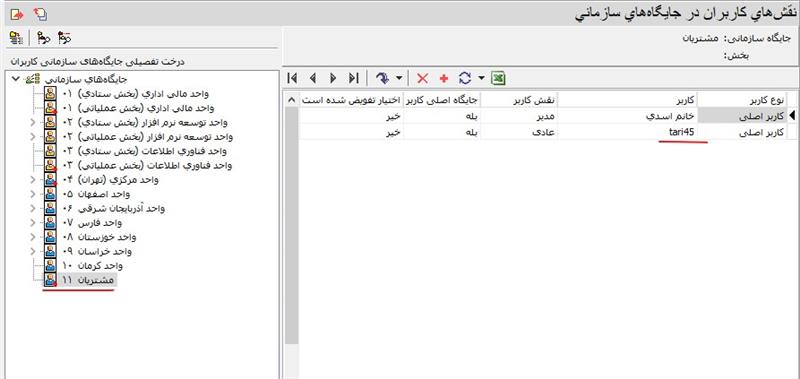
Task: Click the grid's vertical scrollbar up arrow
Action: pyautogui.click(x=291, y=99)
